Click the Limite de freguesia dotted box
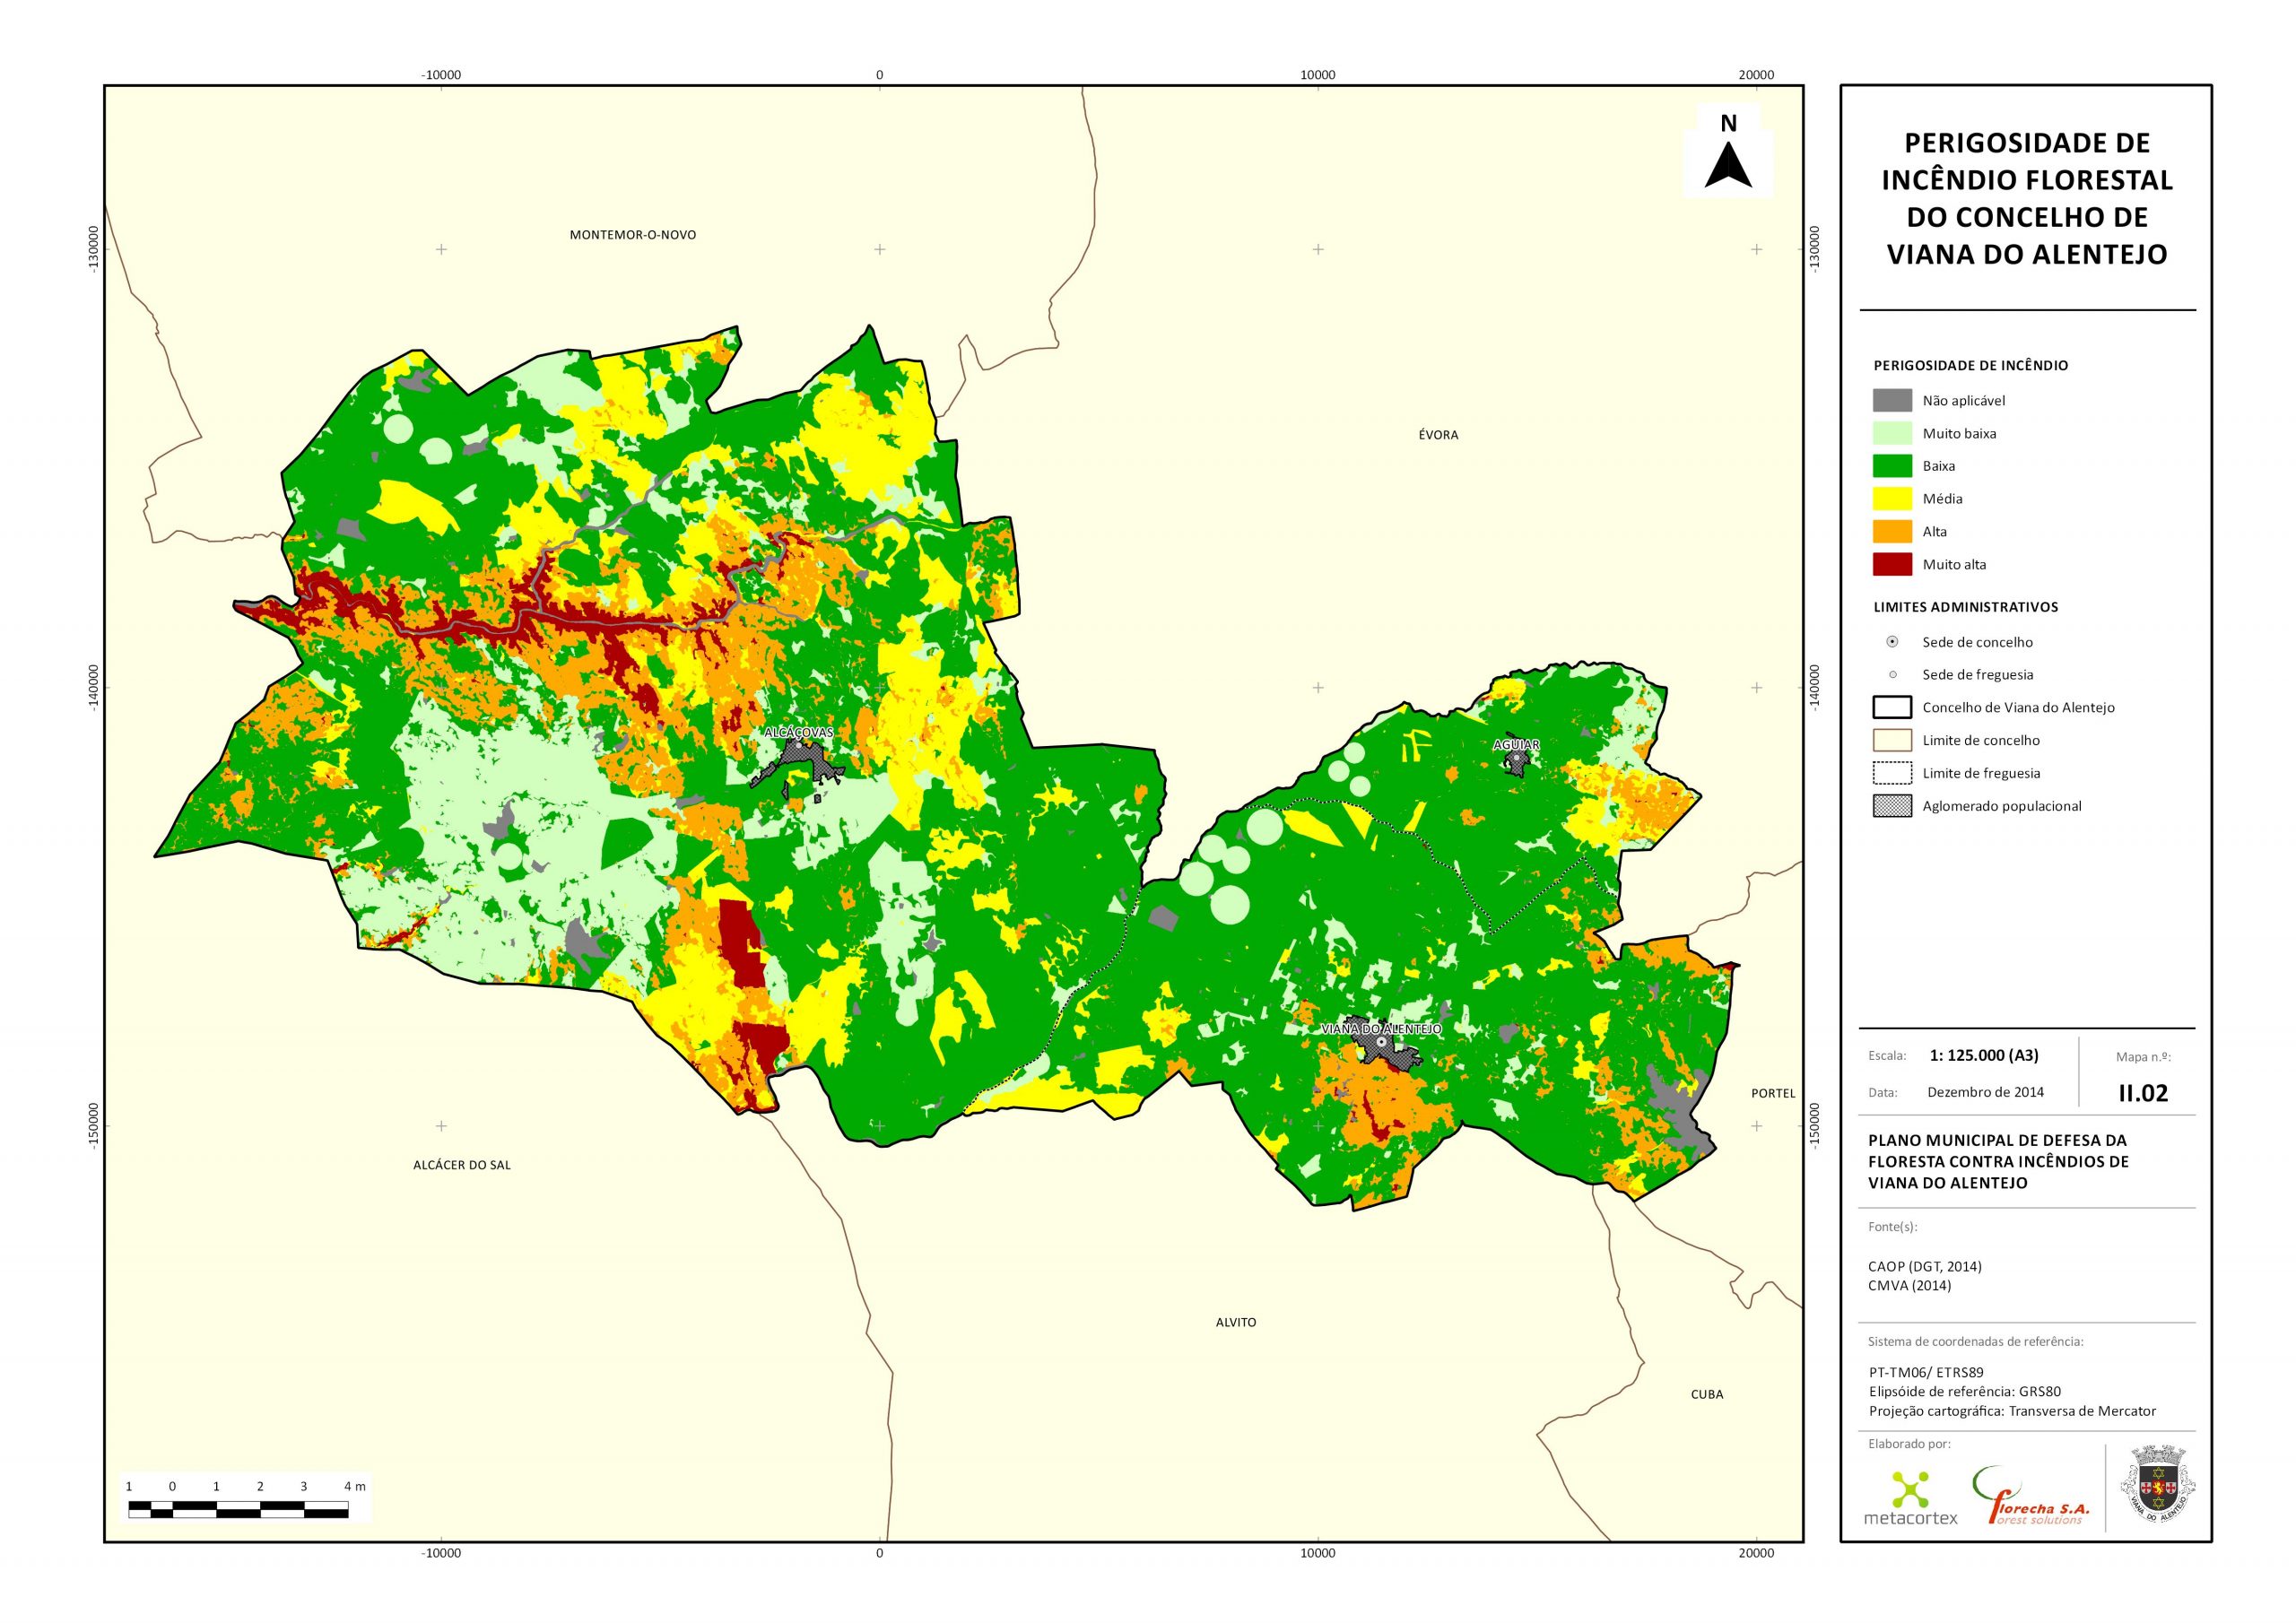Screen dimensions: 2296x1623 click(1892, 773)
